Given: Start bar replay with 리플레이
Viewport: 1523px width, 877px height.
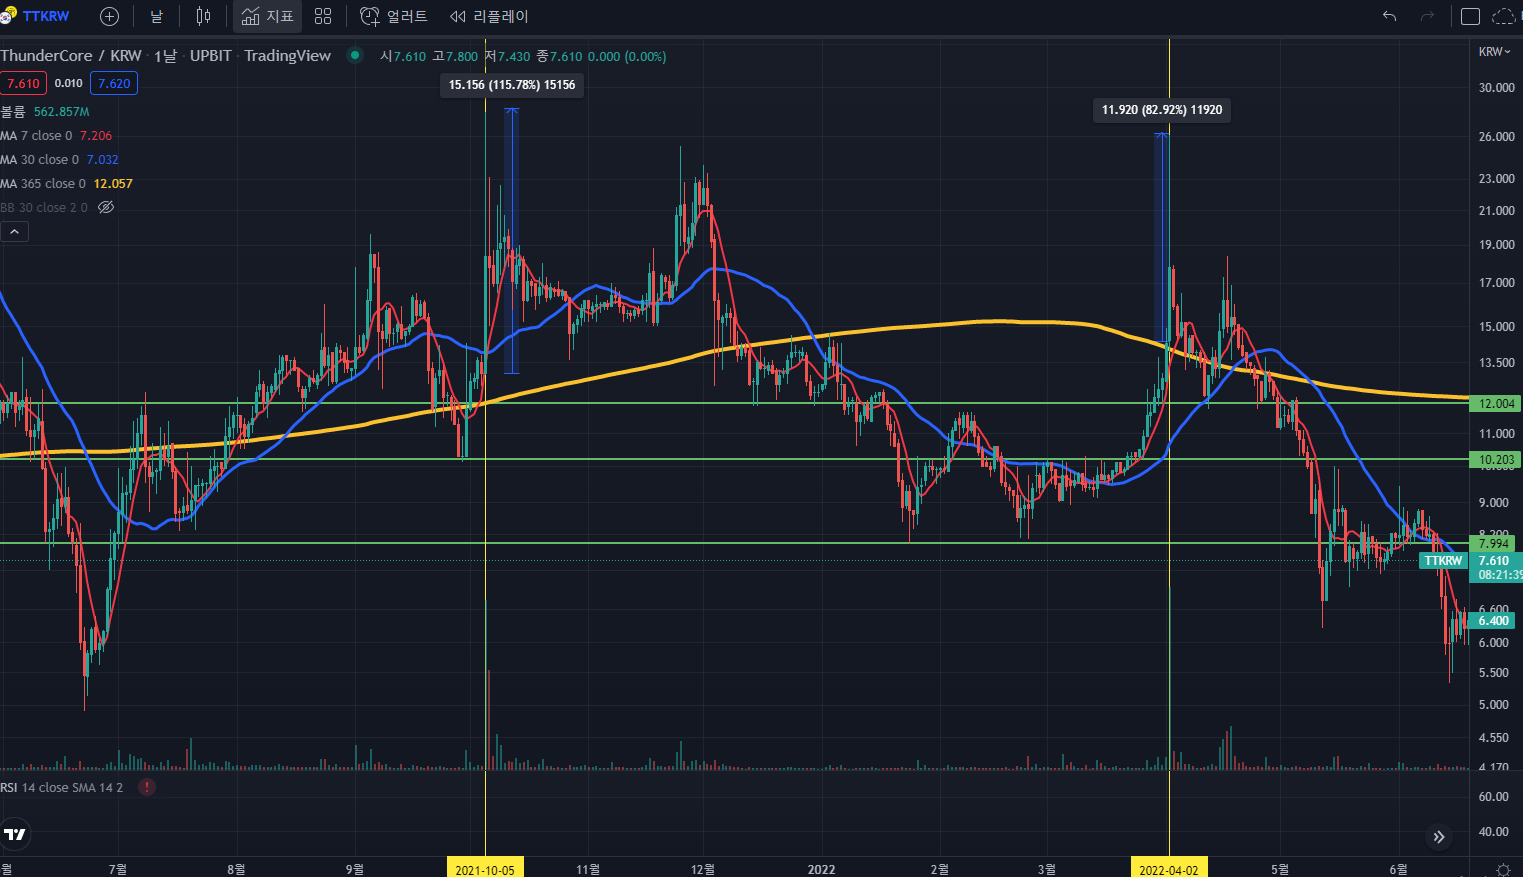Looking at the screenshot, I should pos(489,16).
